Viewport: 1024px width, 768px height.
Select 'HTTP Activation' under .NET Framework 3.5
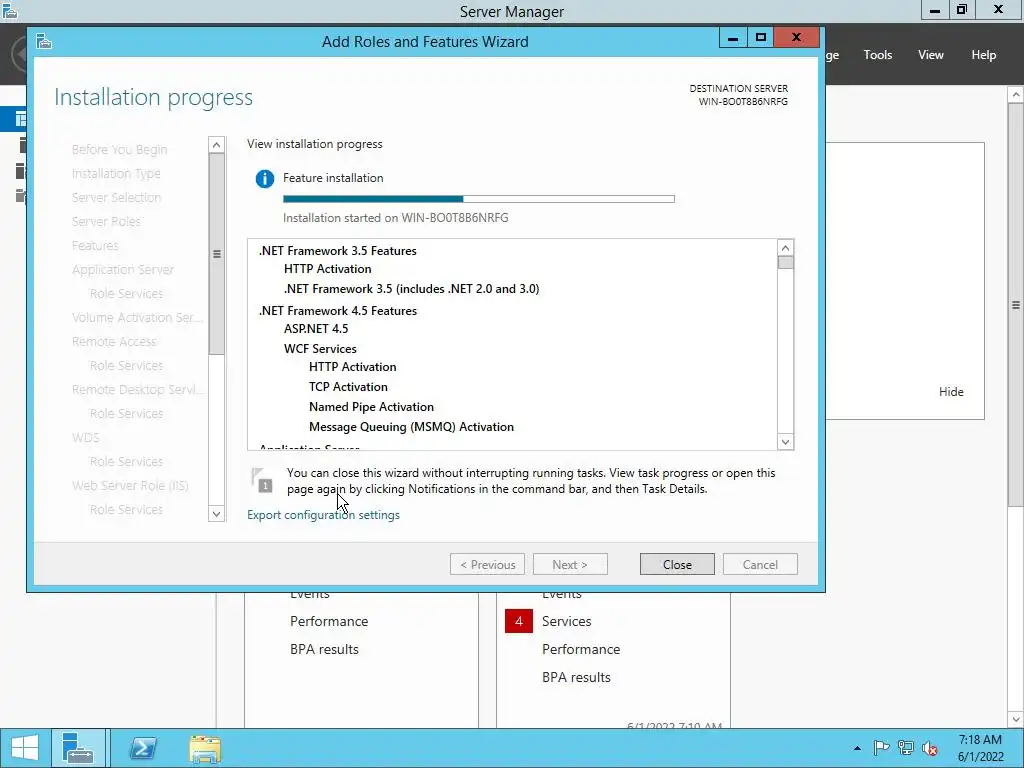tap(327, 268)
